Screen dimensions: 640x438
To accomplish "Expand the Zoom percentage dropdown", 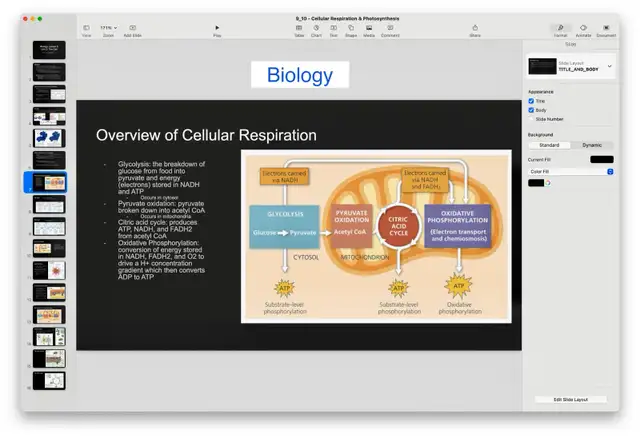I will click(109, 28).
